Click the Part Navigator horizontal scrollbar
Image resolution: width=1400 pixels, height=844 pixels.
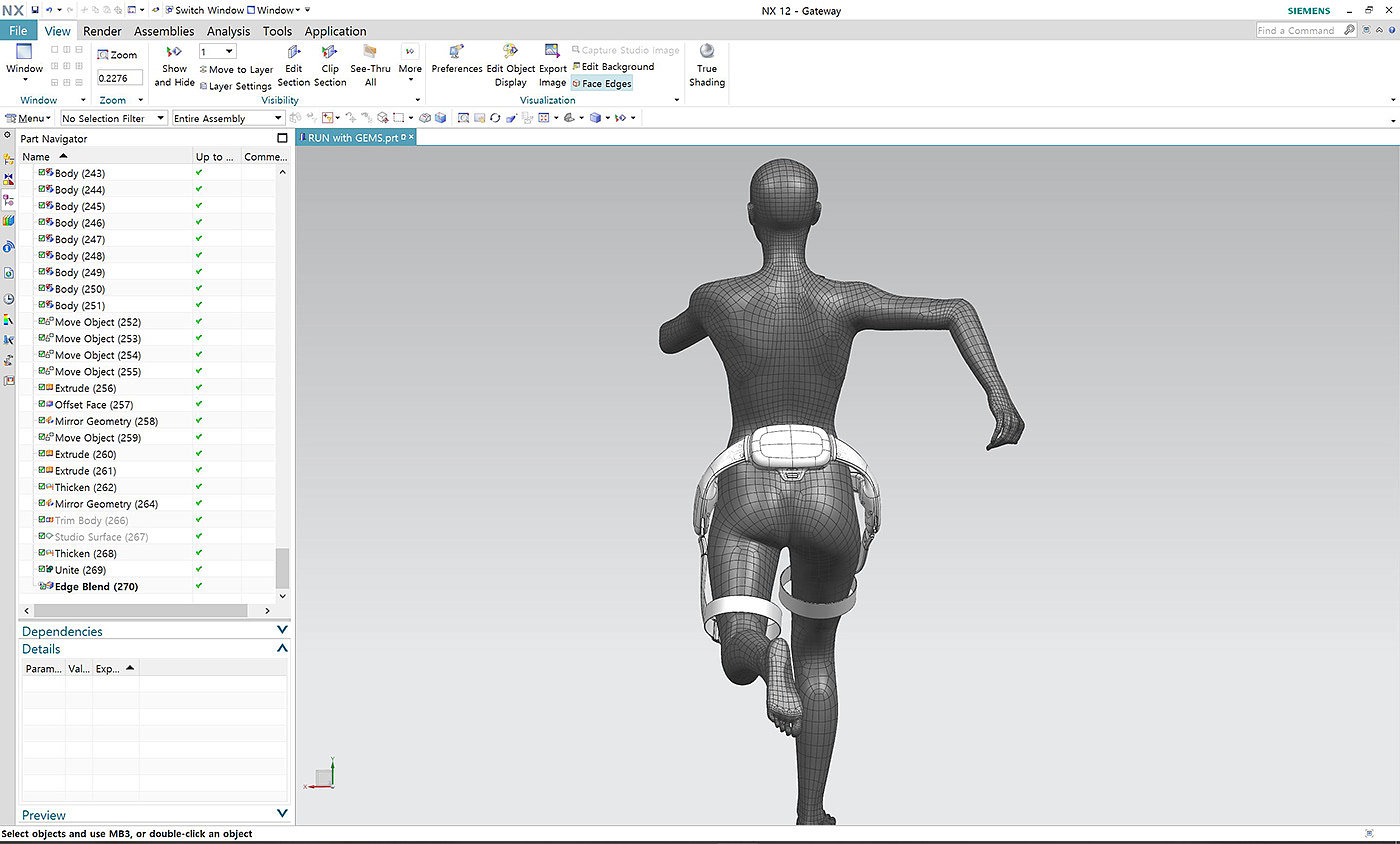pos(142,610)
